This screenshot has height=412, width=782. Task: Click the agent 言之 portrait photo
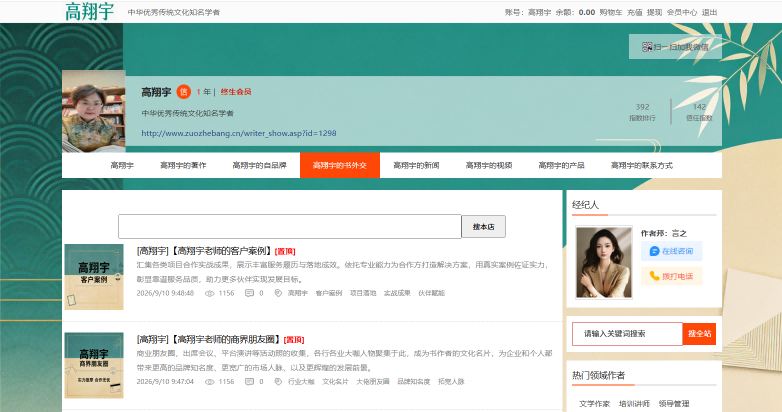[x=604, y=262]
